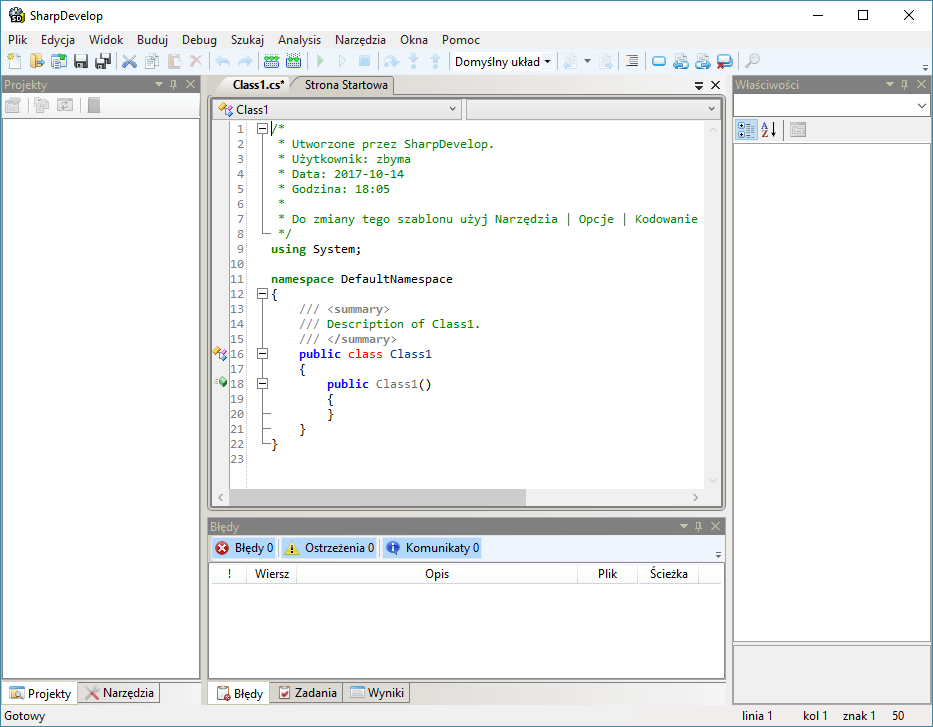Screen dimensions: 933x727
Task: Click the Paste toolbar icon
Action: [x=174, y=61]
